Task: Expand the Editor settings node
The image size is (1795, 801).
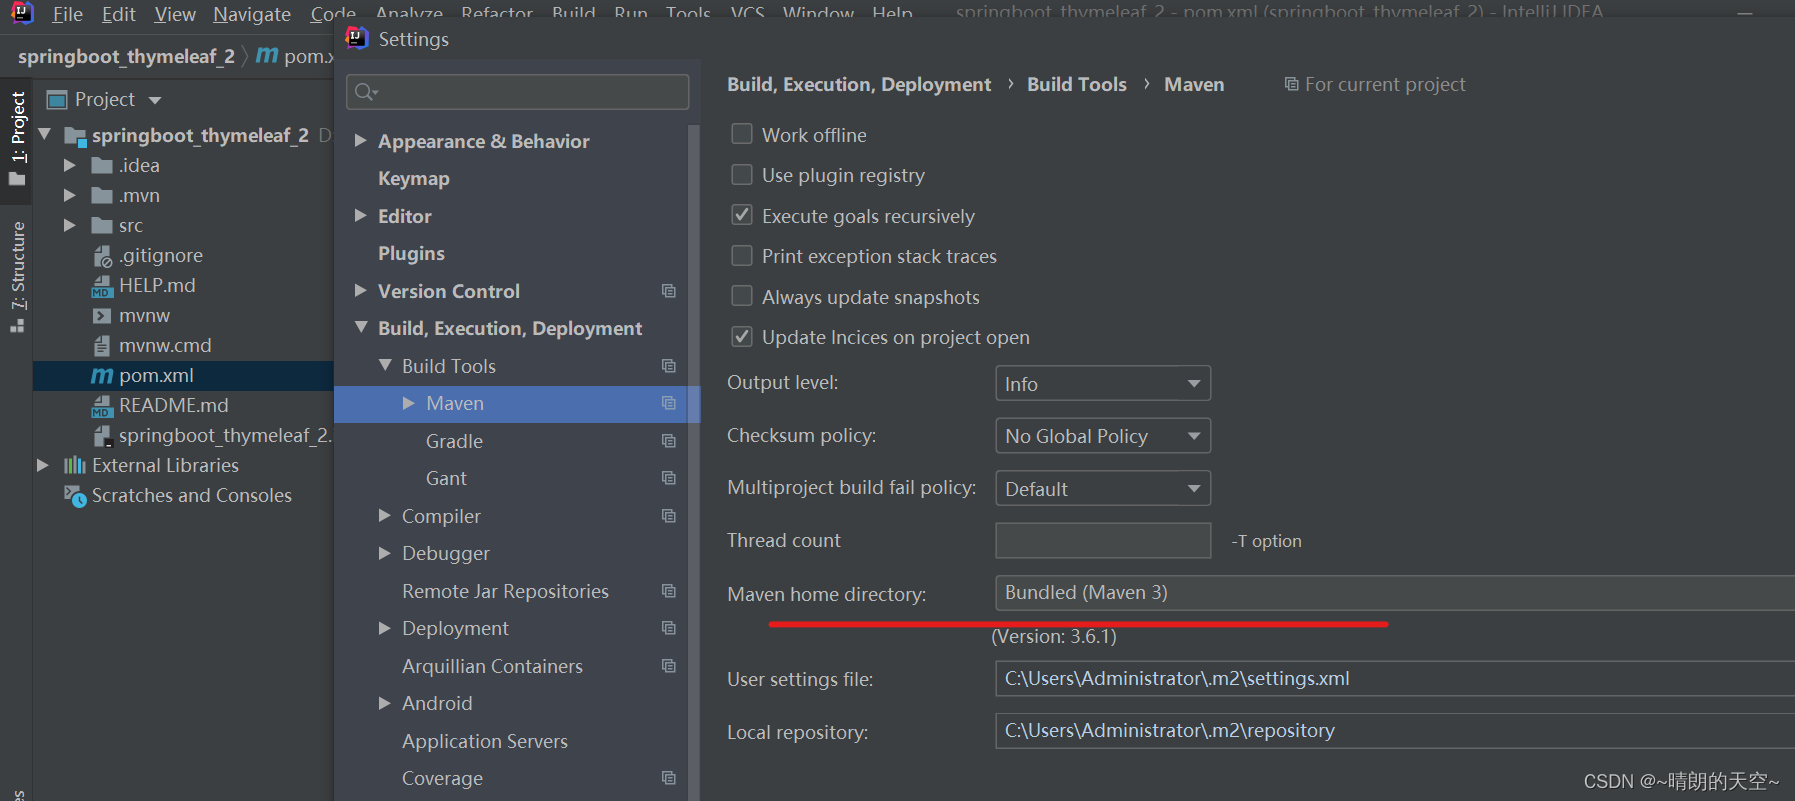Action: [361, 216]
